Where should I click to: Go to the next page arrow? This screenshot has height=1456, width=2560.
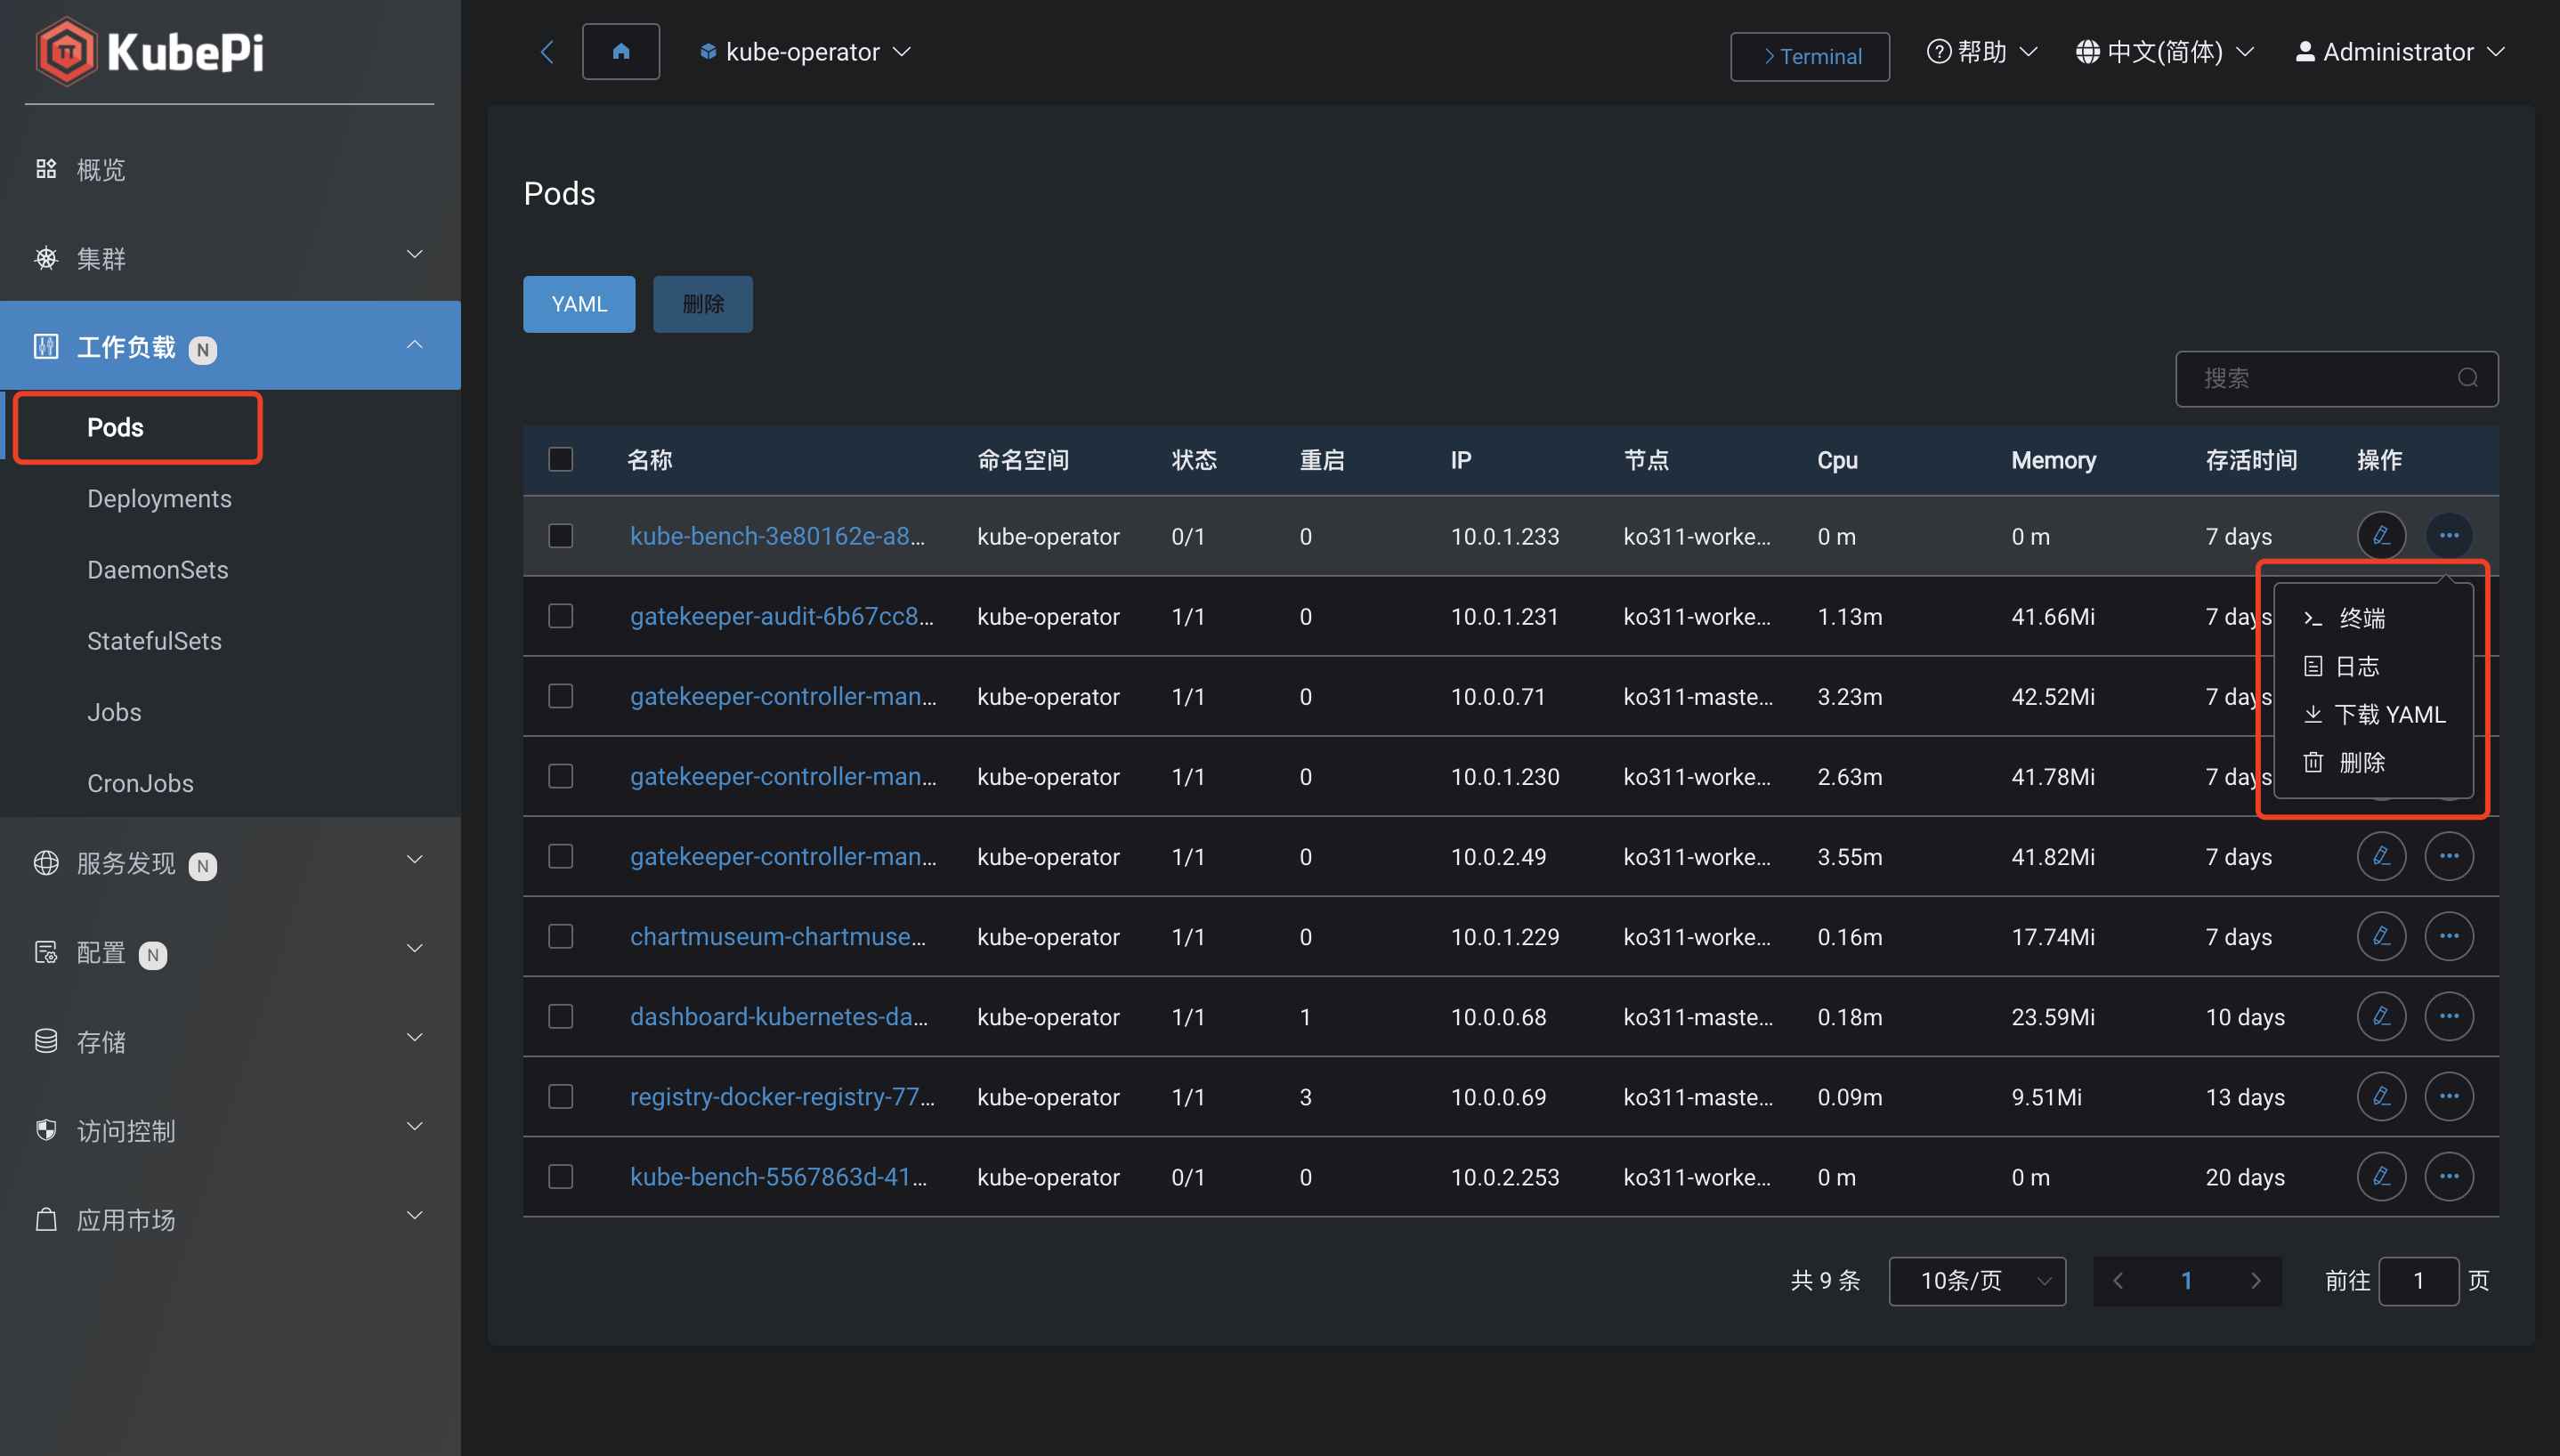coord(2256,1281)
